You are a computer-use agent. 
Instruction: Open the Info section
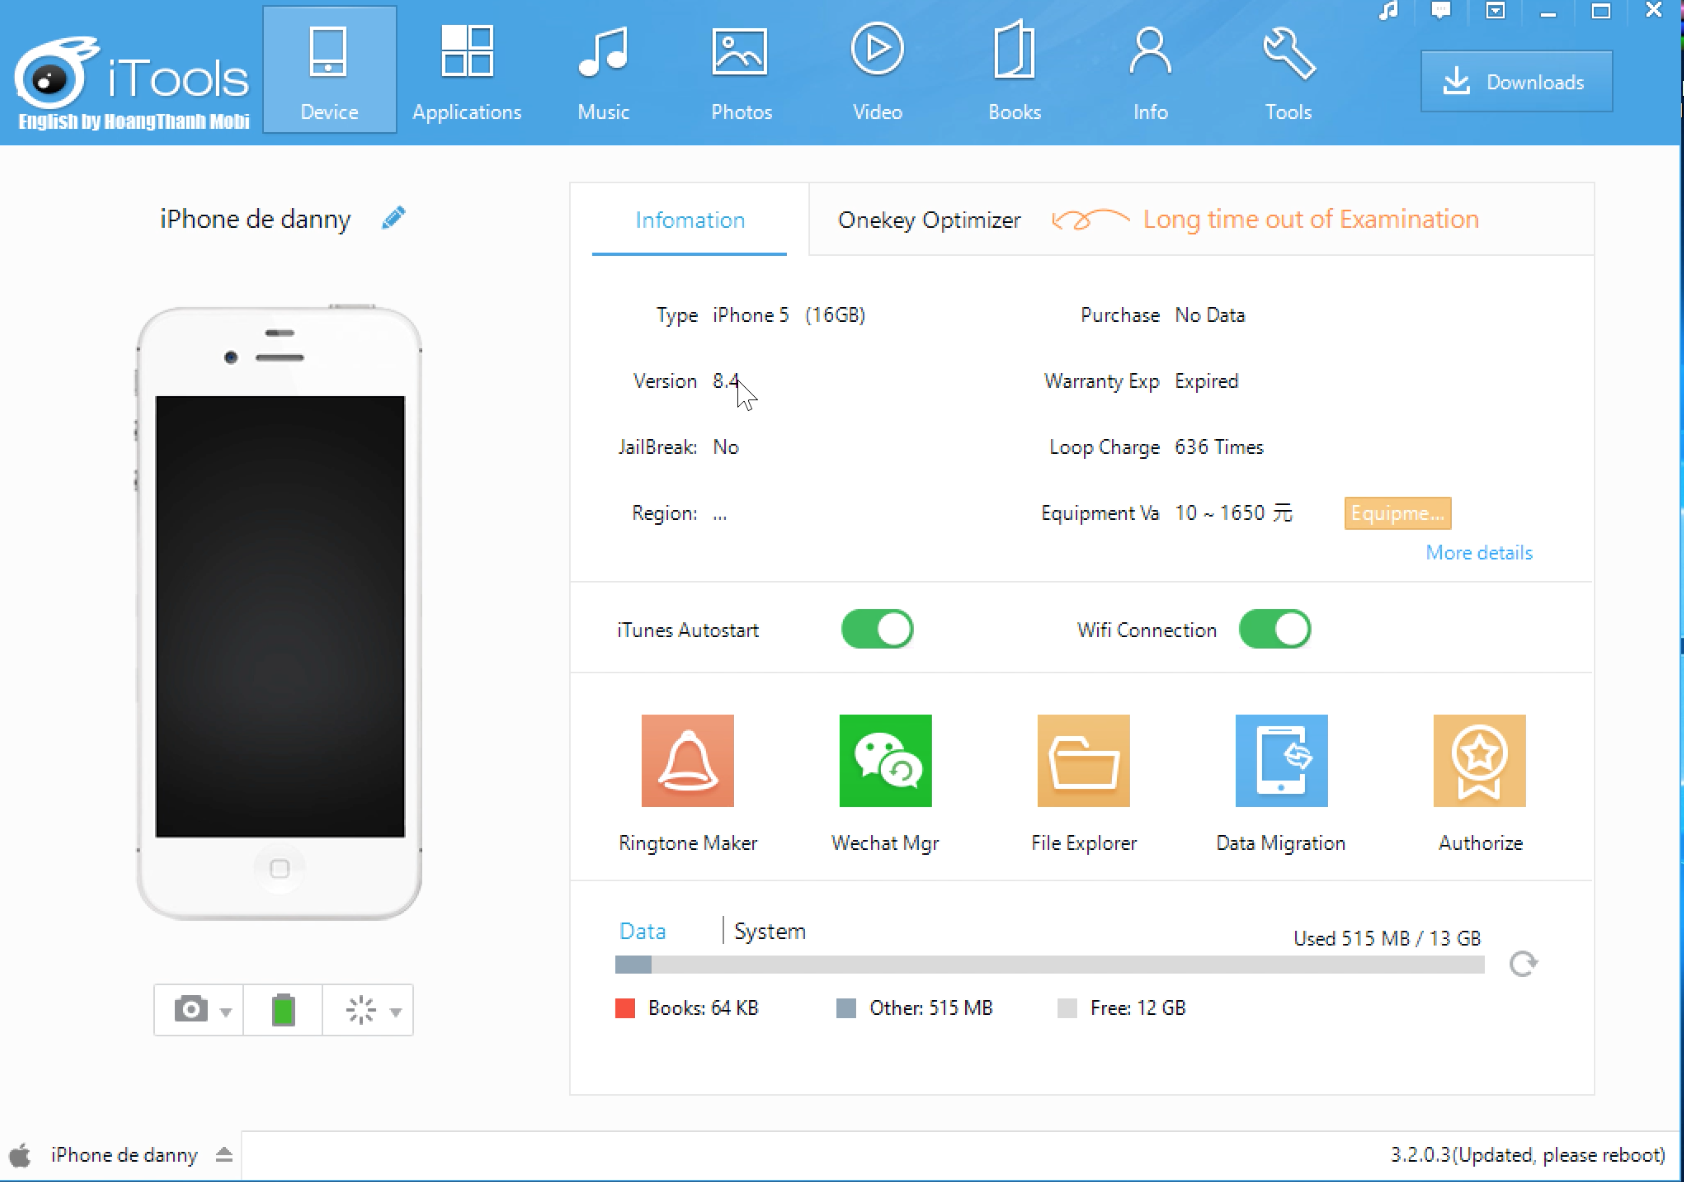point(1150,72)
